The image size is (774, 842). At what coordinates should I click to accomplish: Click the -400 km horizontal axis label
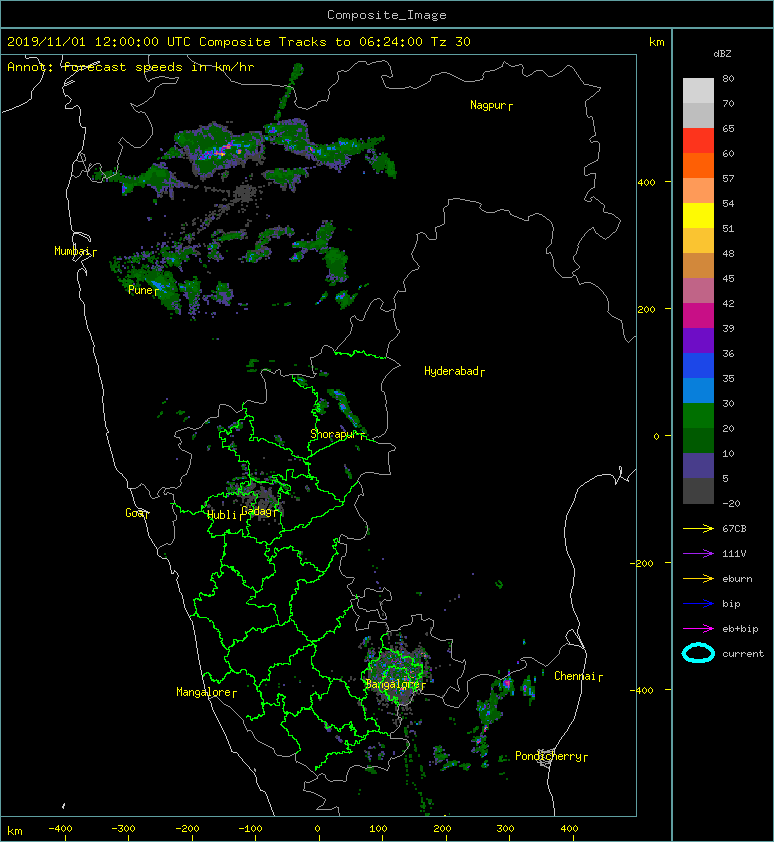pyautogui.click(x=60, y=829)
